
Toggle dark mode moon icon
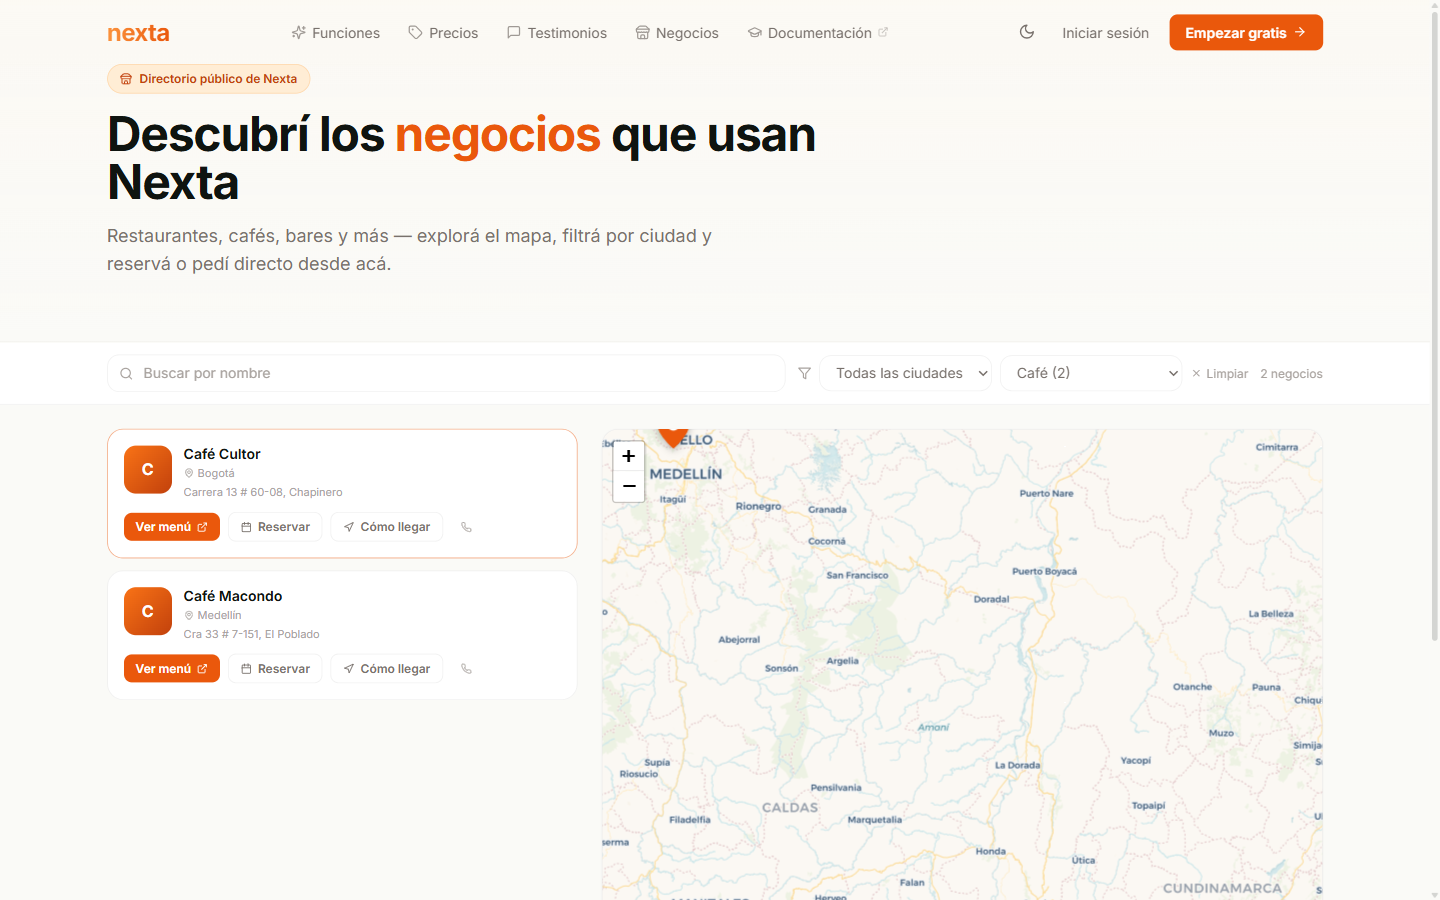1026,32
